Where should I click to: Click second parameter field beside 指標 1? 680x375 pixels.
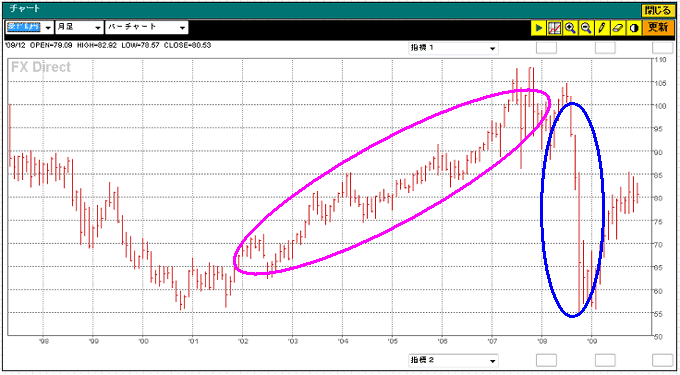pyautogui.click(x=605, y=48)
